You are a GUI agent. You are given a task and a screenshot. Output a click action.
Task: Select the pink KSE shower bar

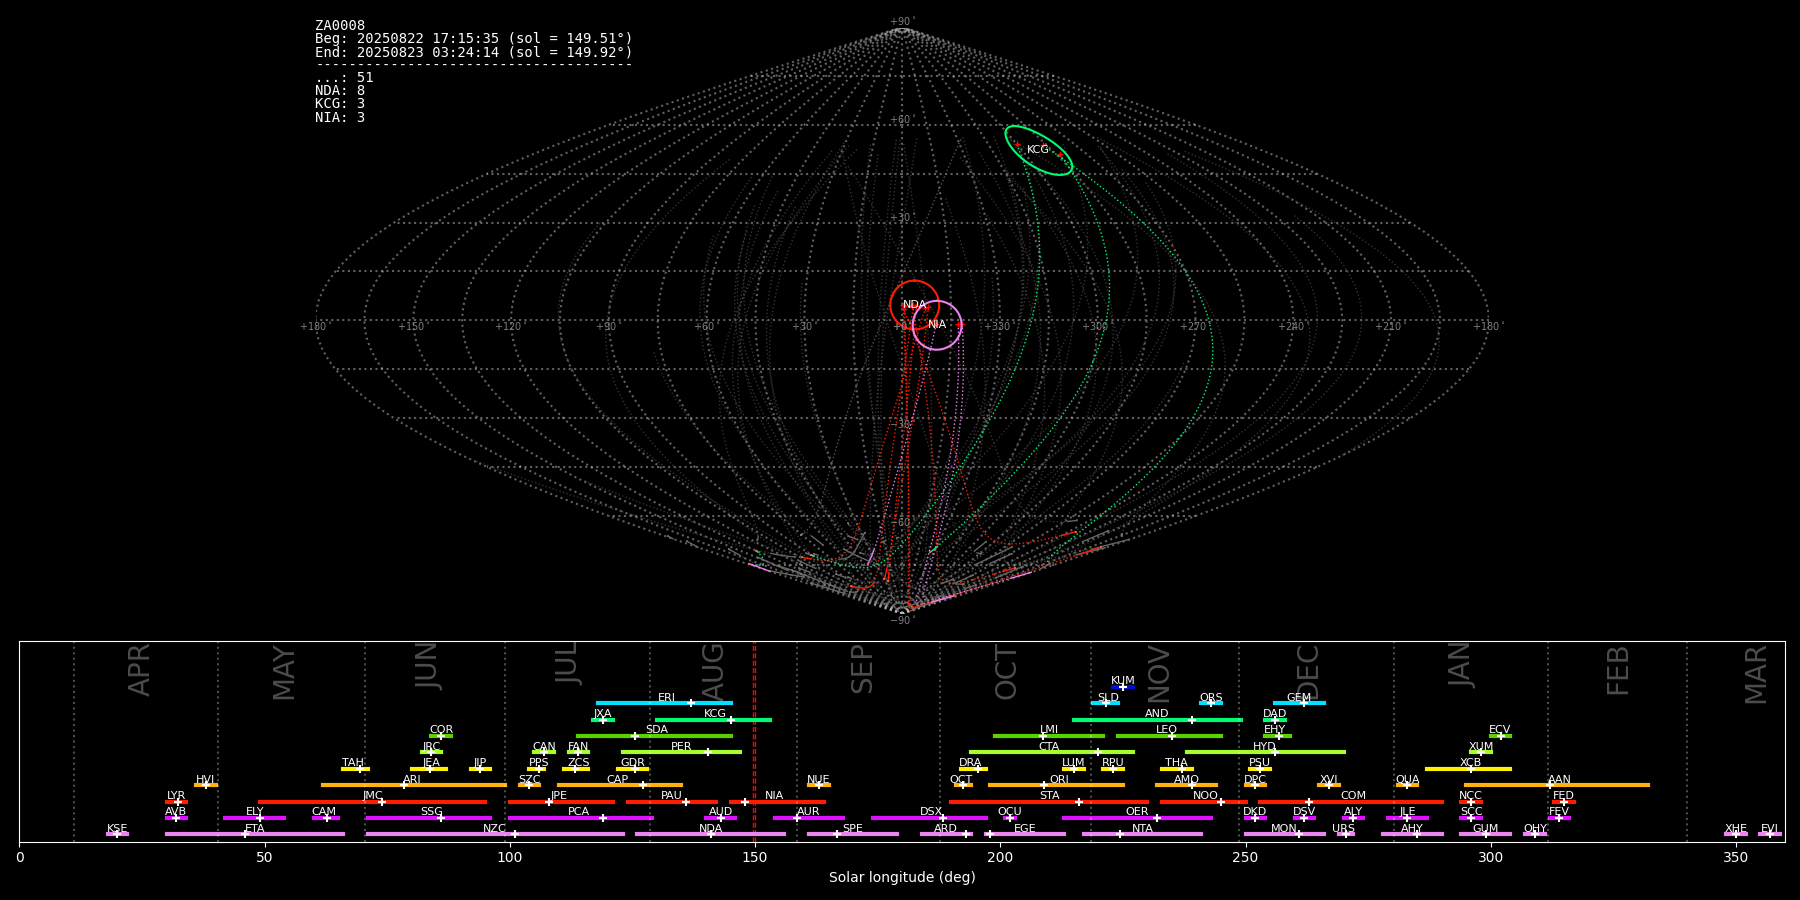coord(117,834)
